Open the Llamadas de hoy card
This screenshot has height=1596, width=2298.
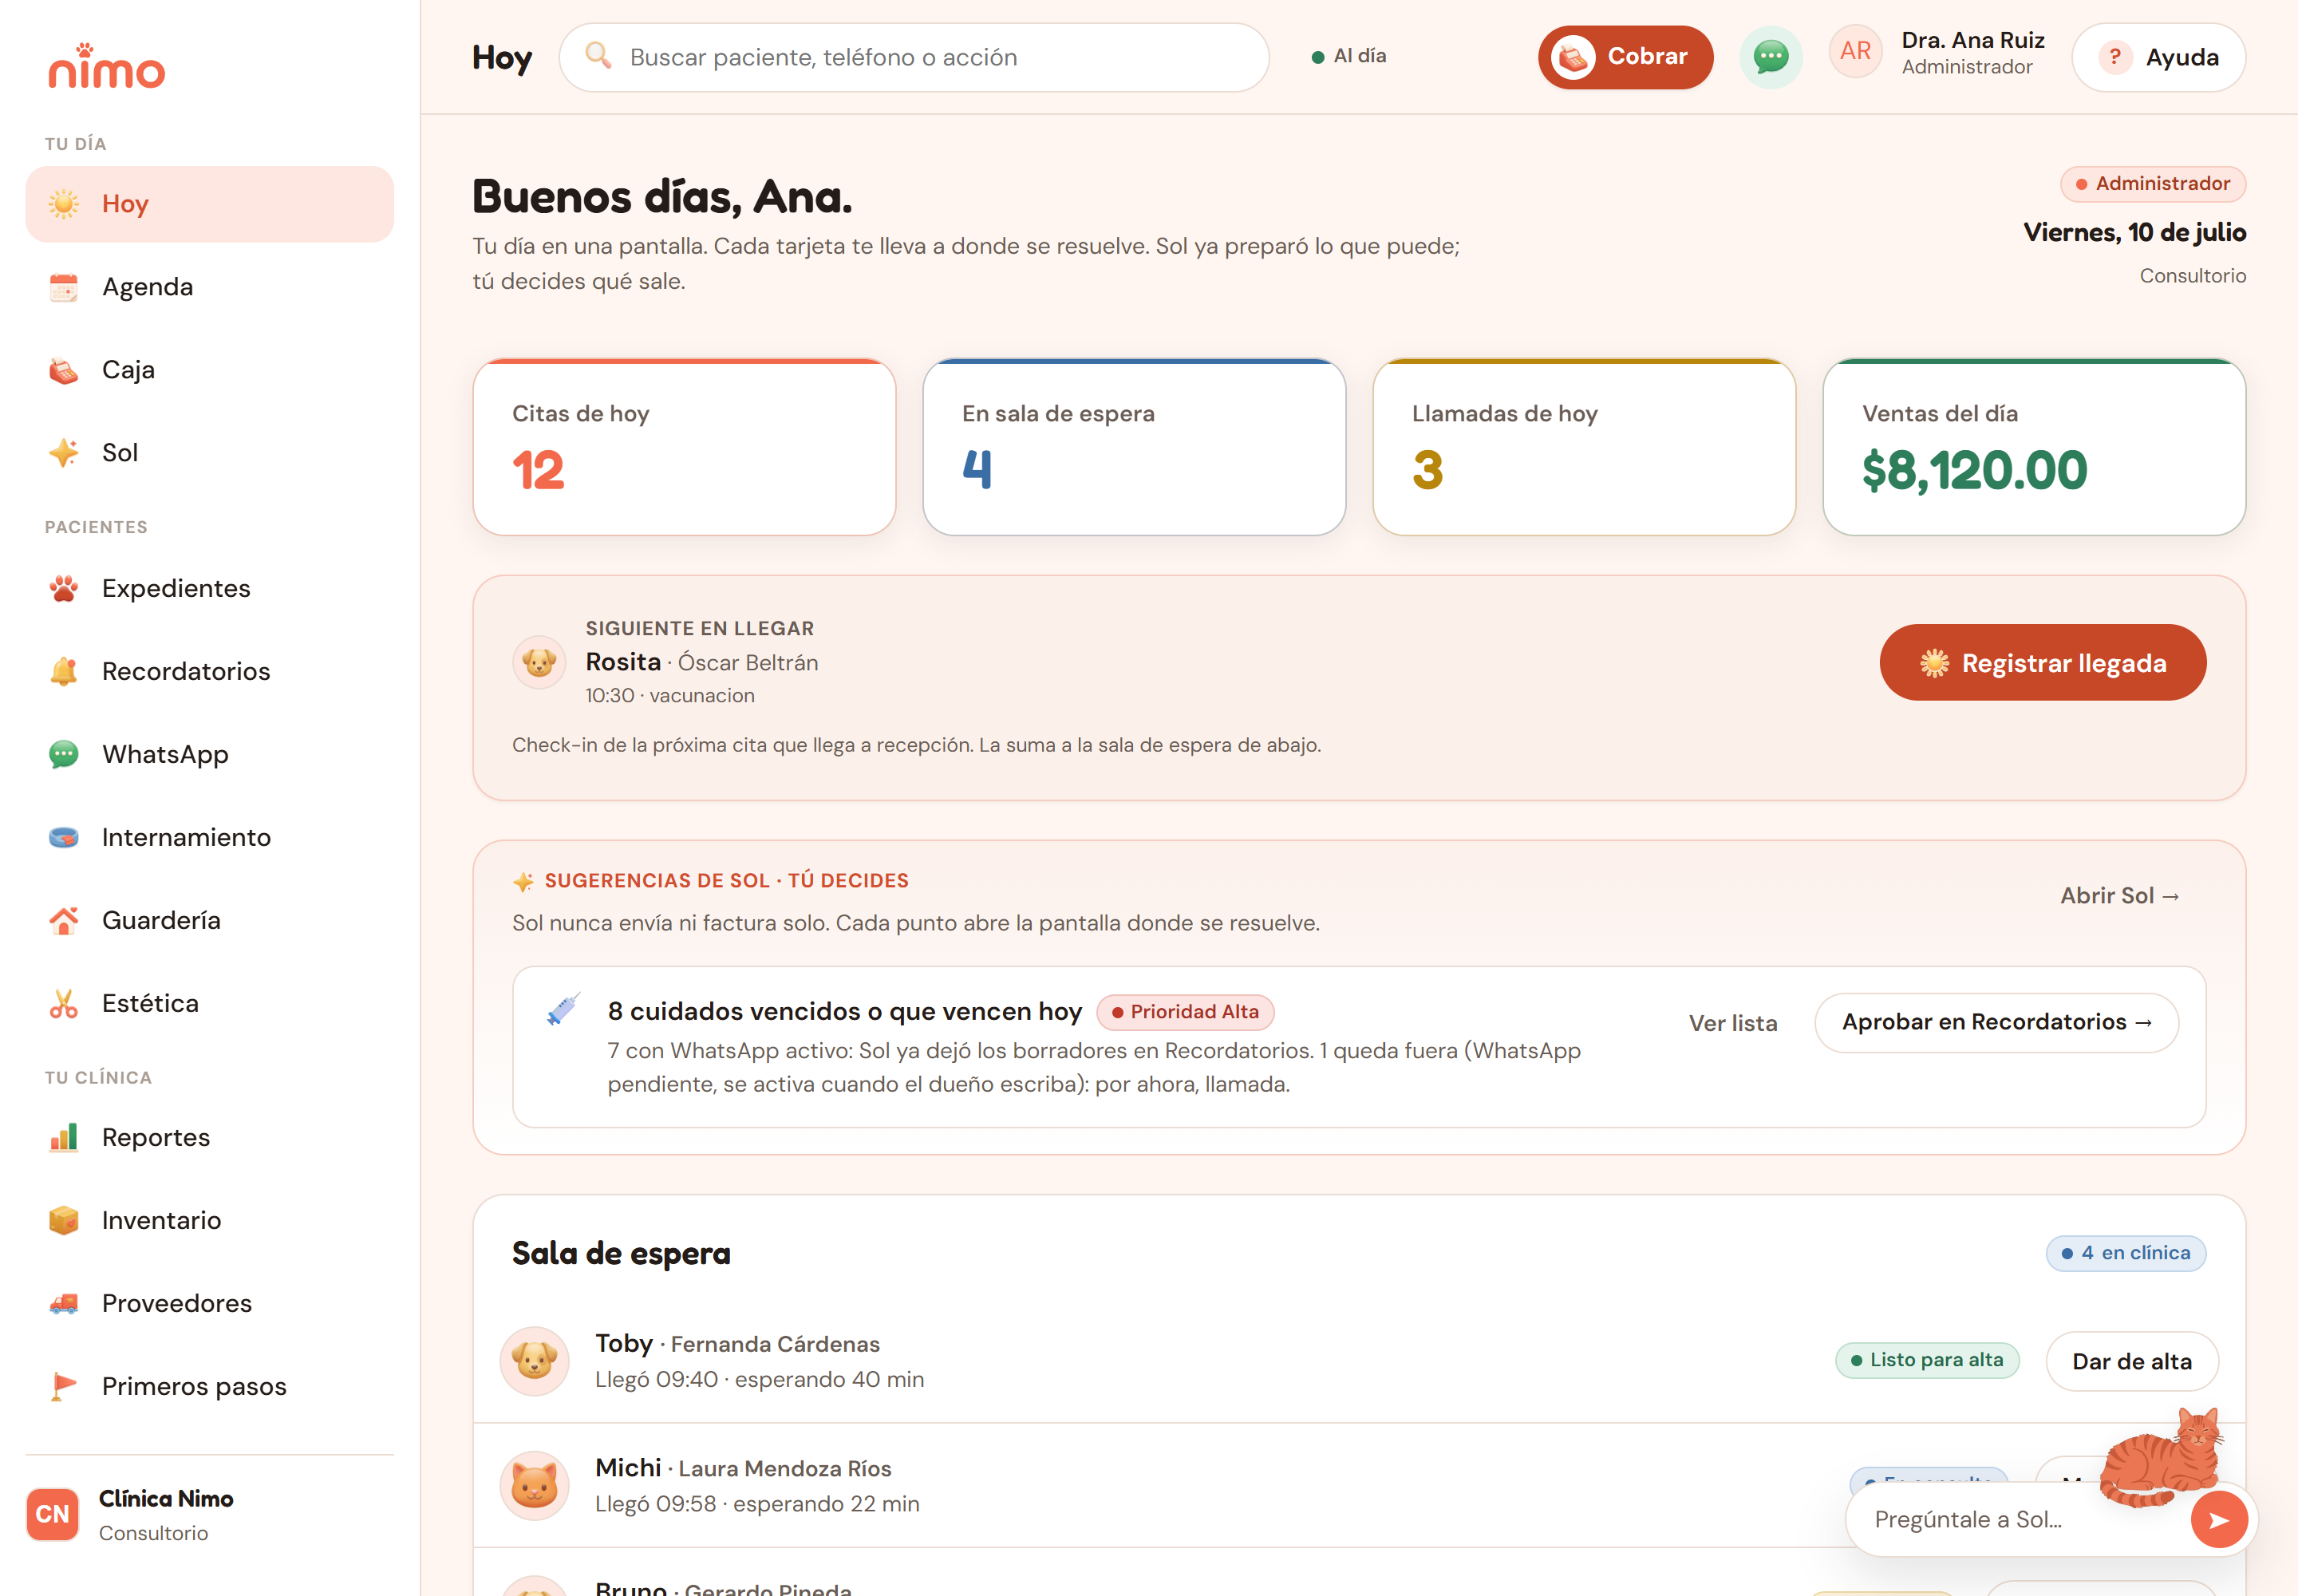pos(1584,447)
